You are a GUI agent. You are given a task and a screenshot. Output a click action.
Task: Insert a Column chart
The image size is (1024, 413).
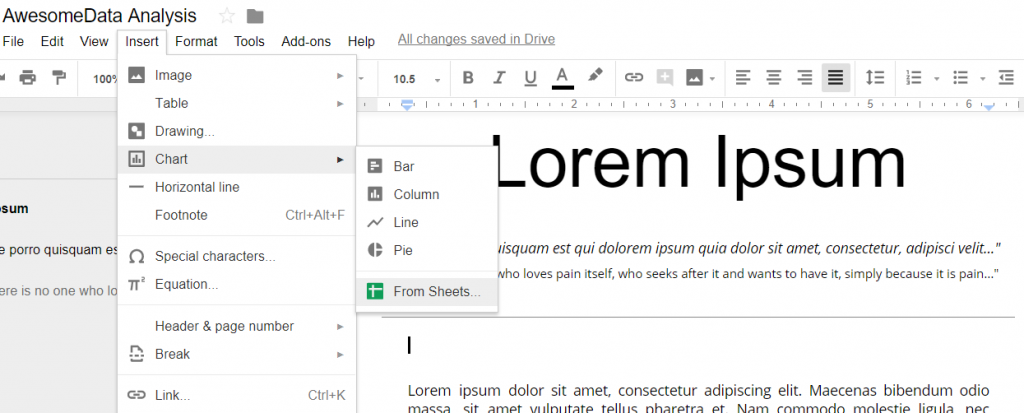coord(427,195)
